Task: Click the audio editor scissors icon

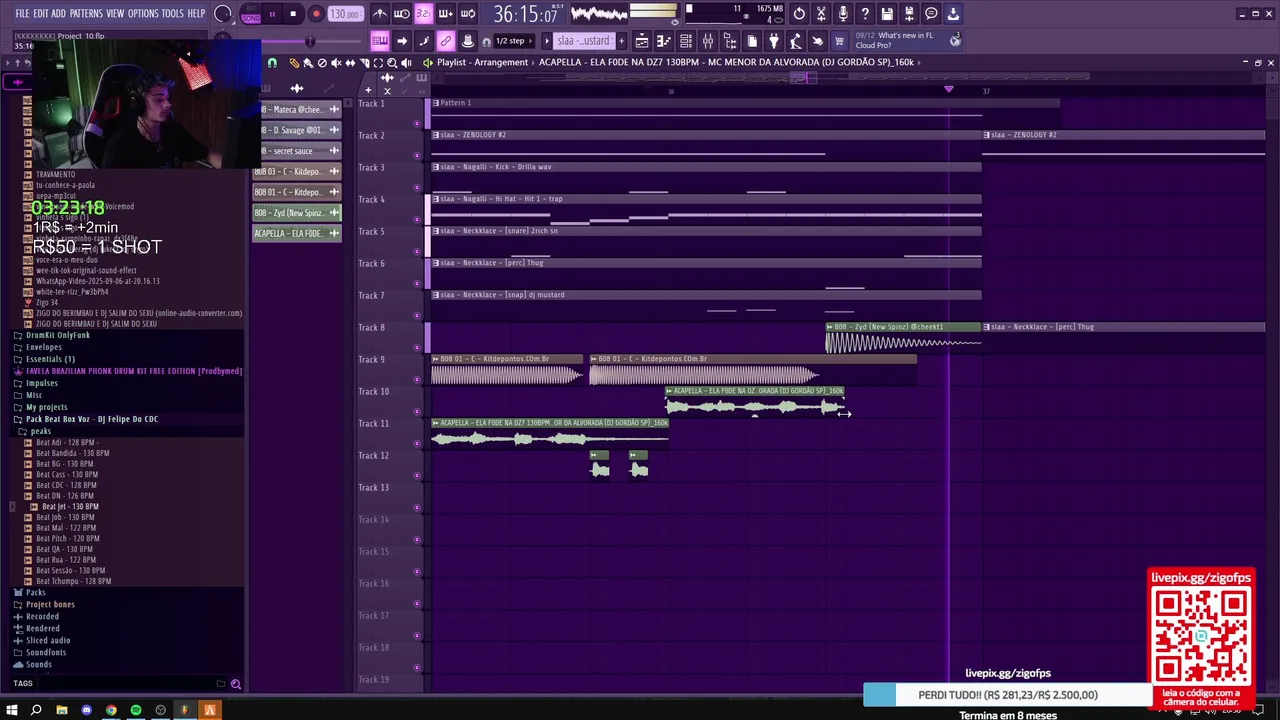Action: [x=821, y=14]
